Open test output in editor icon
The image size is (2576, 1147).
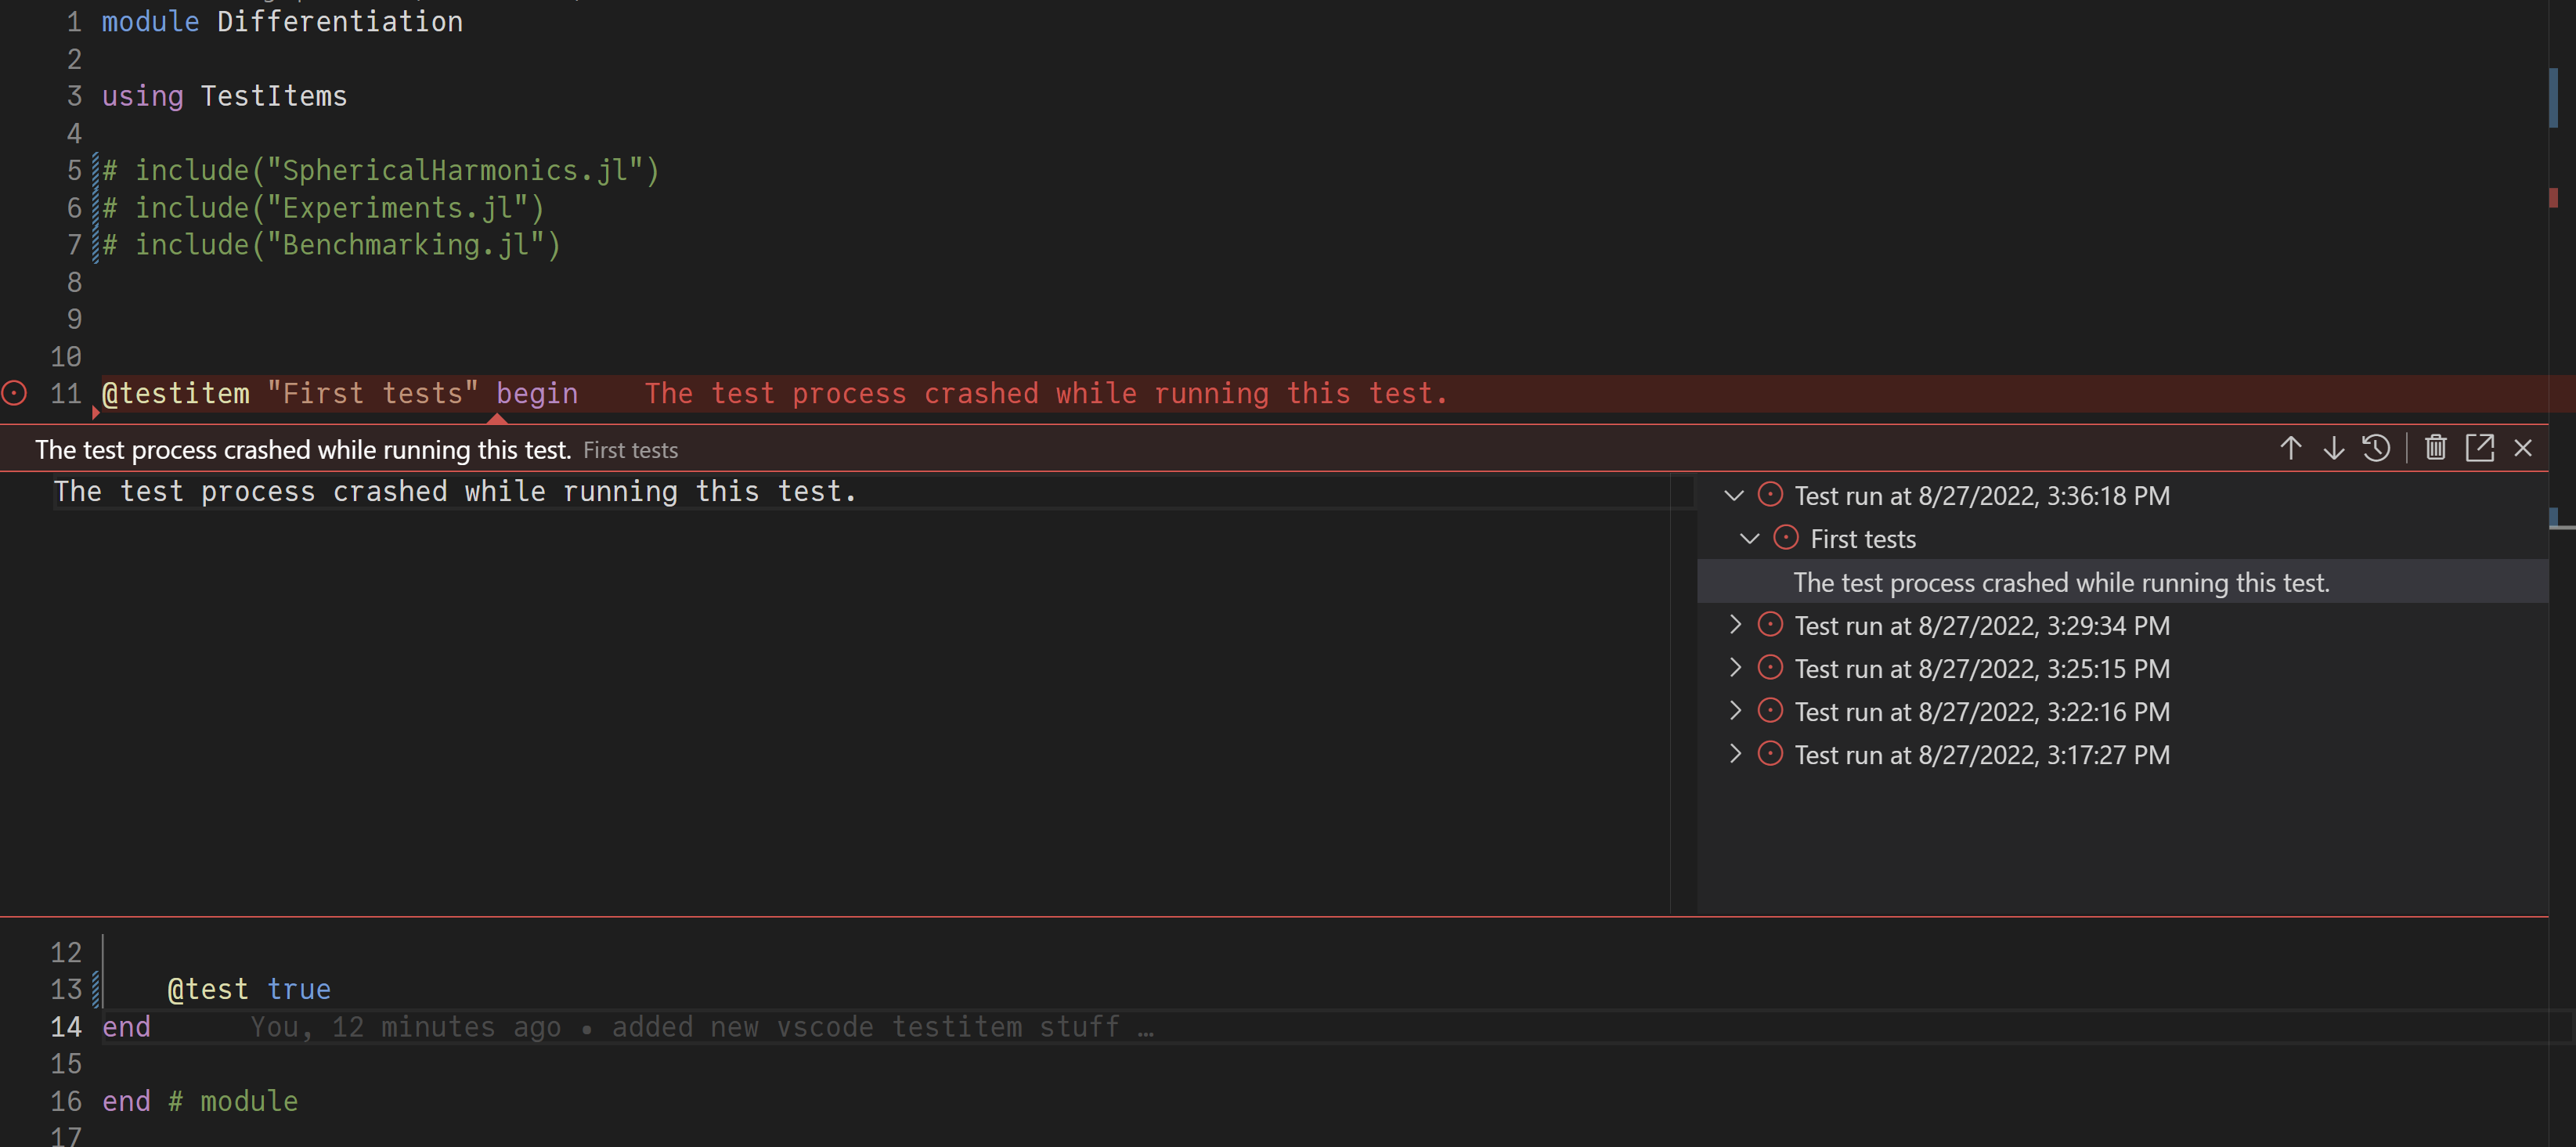[x=2480, y=447]
